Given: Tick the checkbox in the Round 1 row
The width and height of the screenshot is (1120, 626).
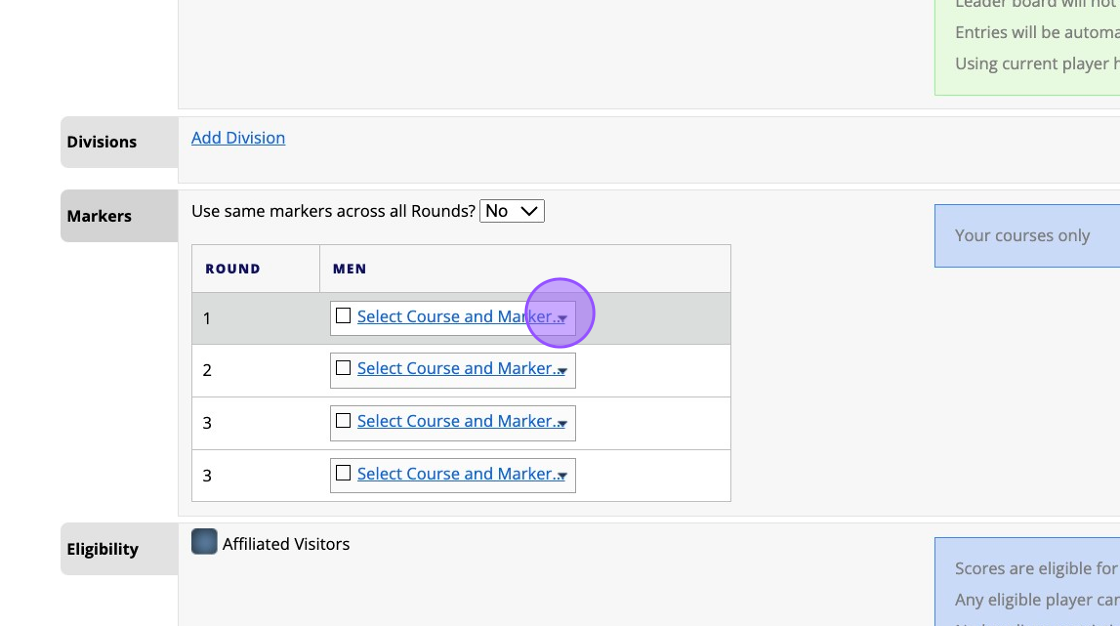Looking at the screenshot, I should (x=343, y=316).
